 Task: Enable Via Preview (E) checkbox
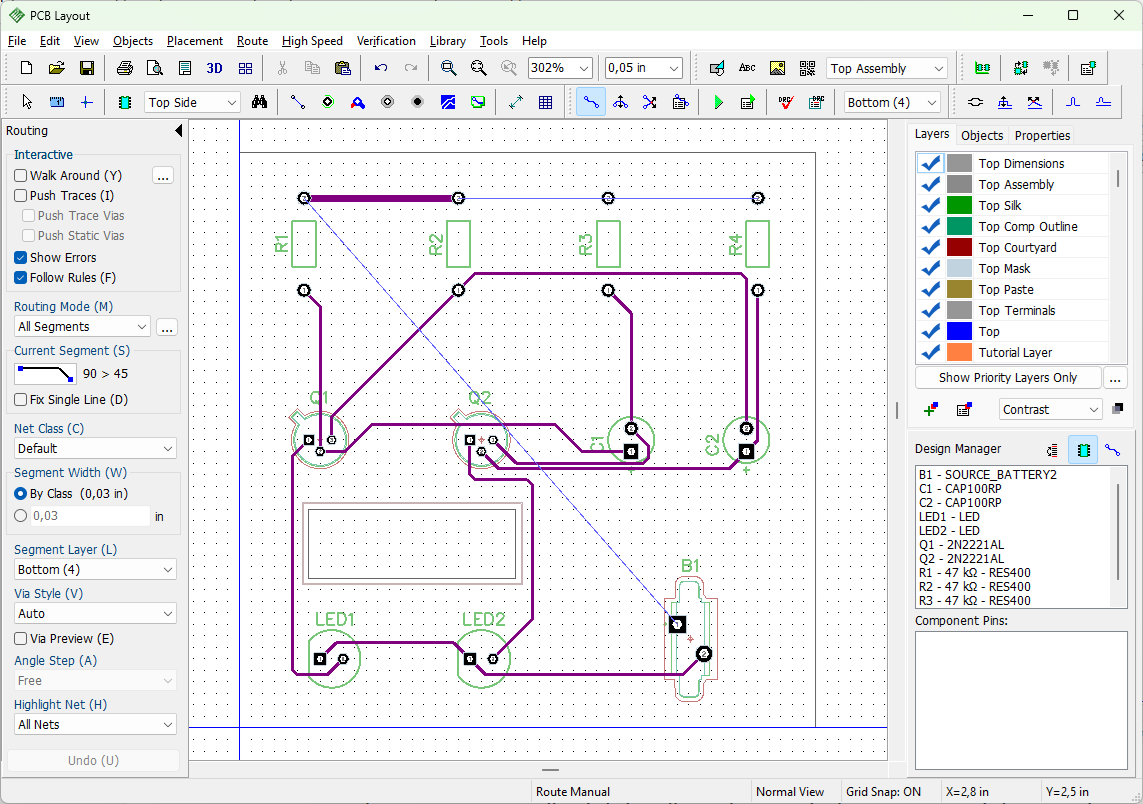[x=20, y=639]
